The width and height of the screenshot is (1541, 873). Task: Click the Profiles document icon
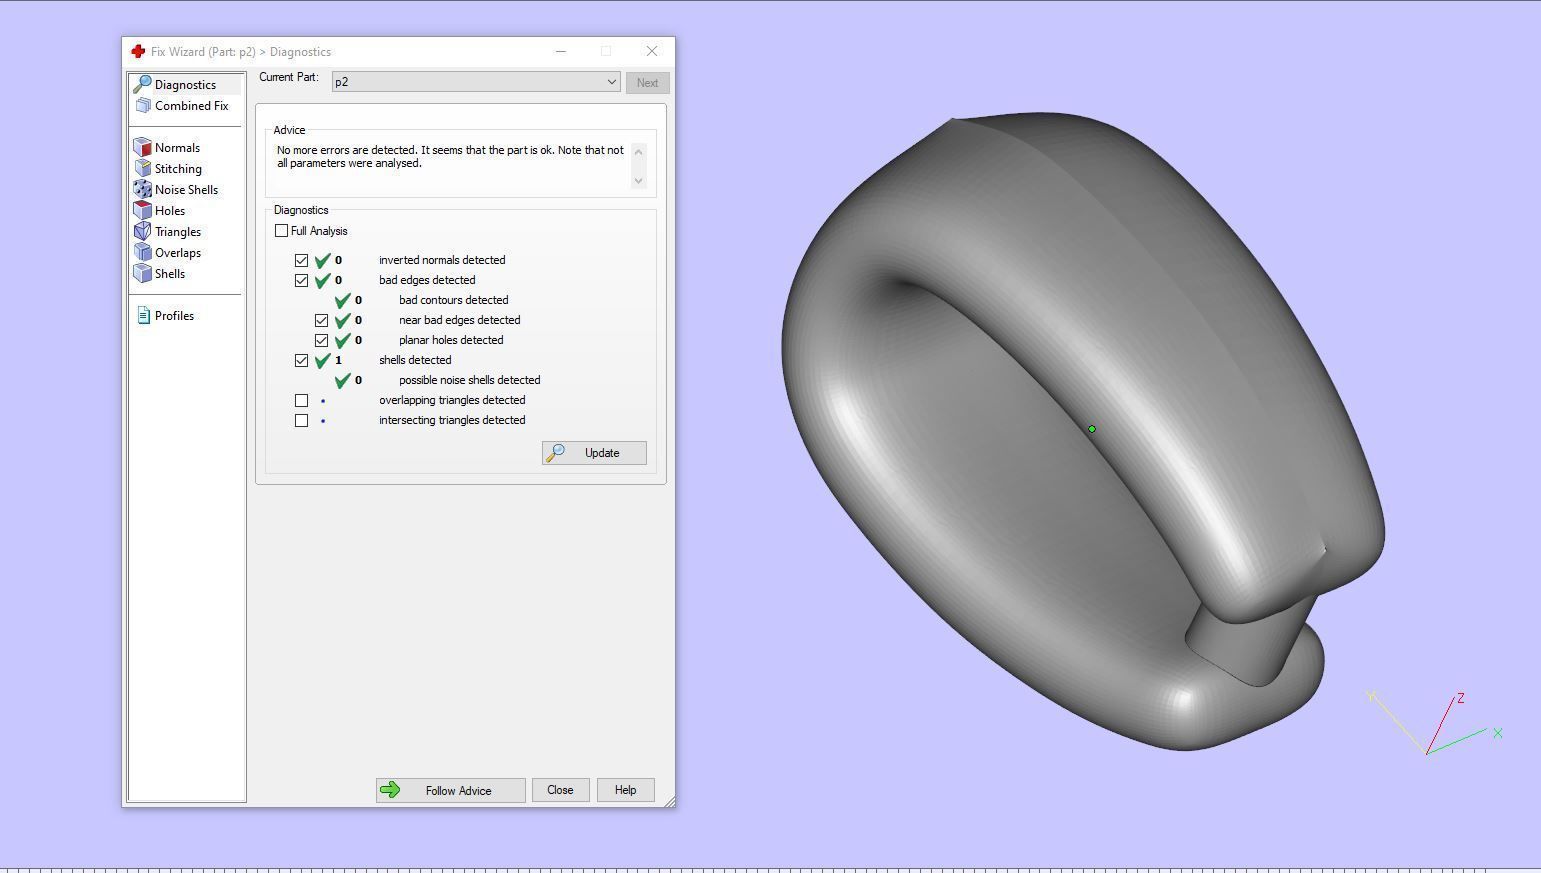tap(143, 315)
